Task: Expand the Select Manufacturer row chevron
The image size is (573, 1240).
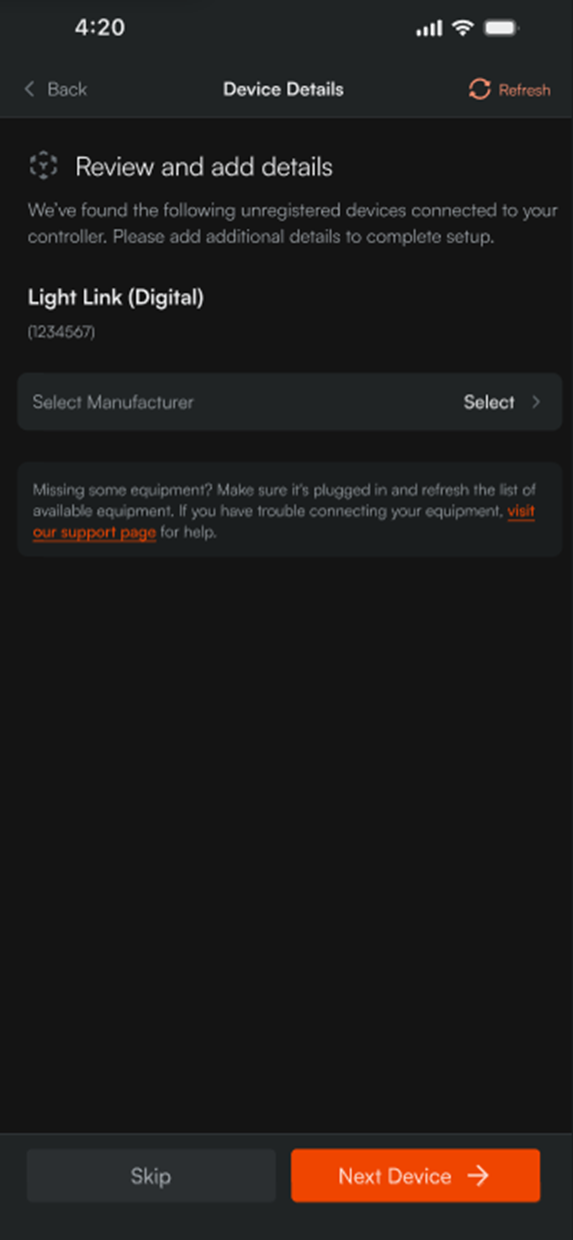Action: [x=536, y=402]
